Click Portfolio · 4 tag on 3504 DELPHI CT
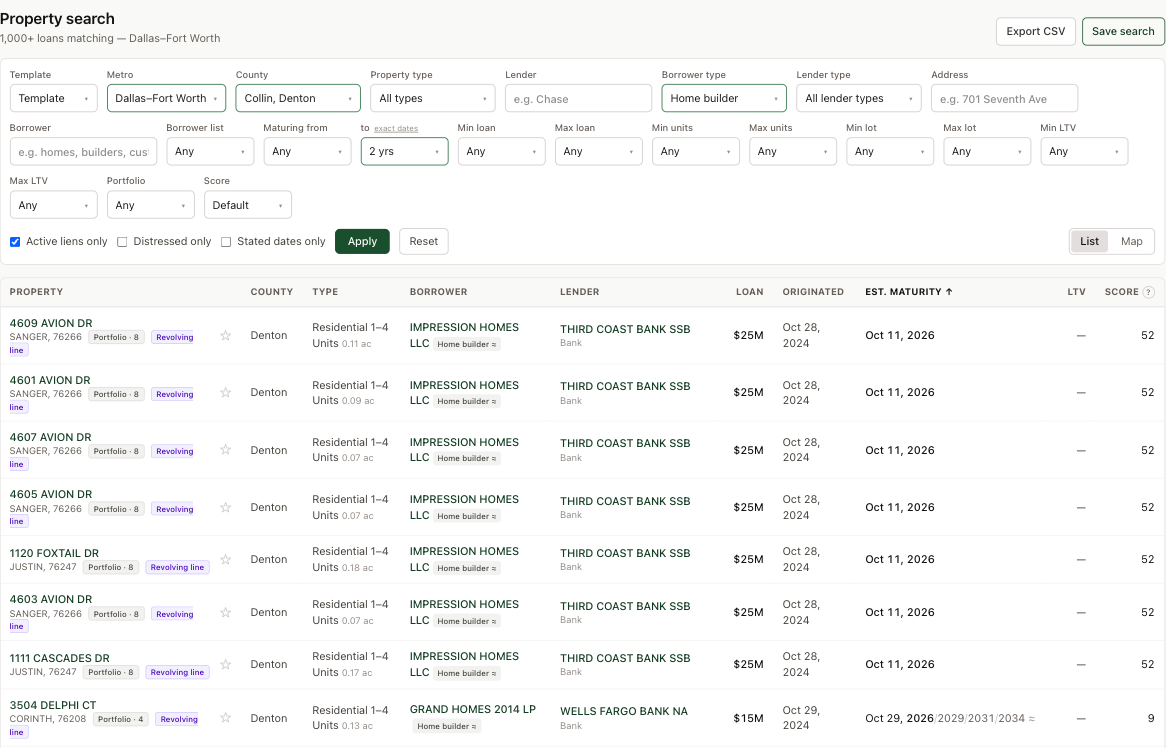Image resolution: width=1166 pixels, height=748 pixels. [x=120, y=719]
